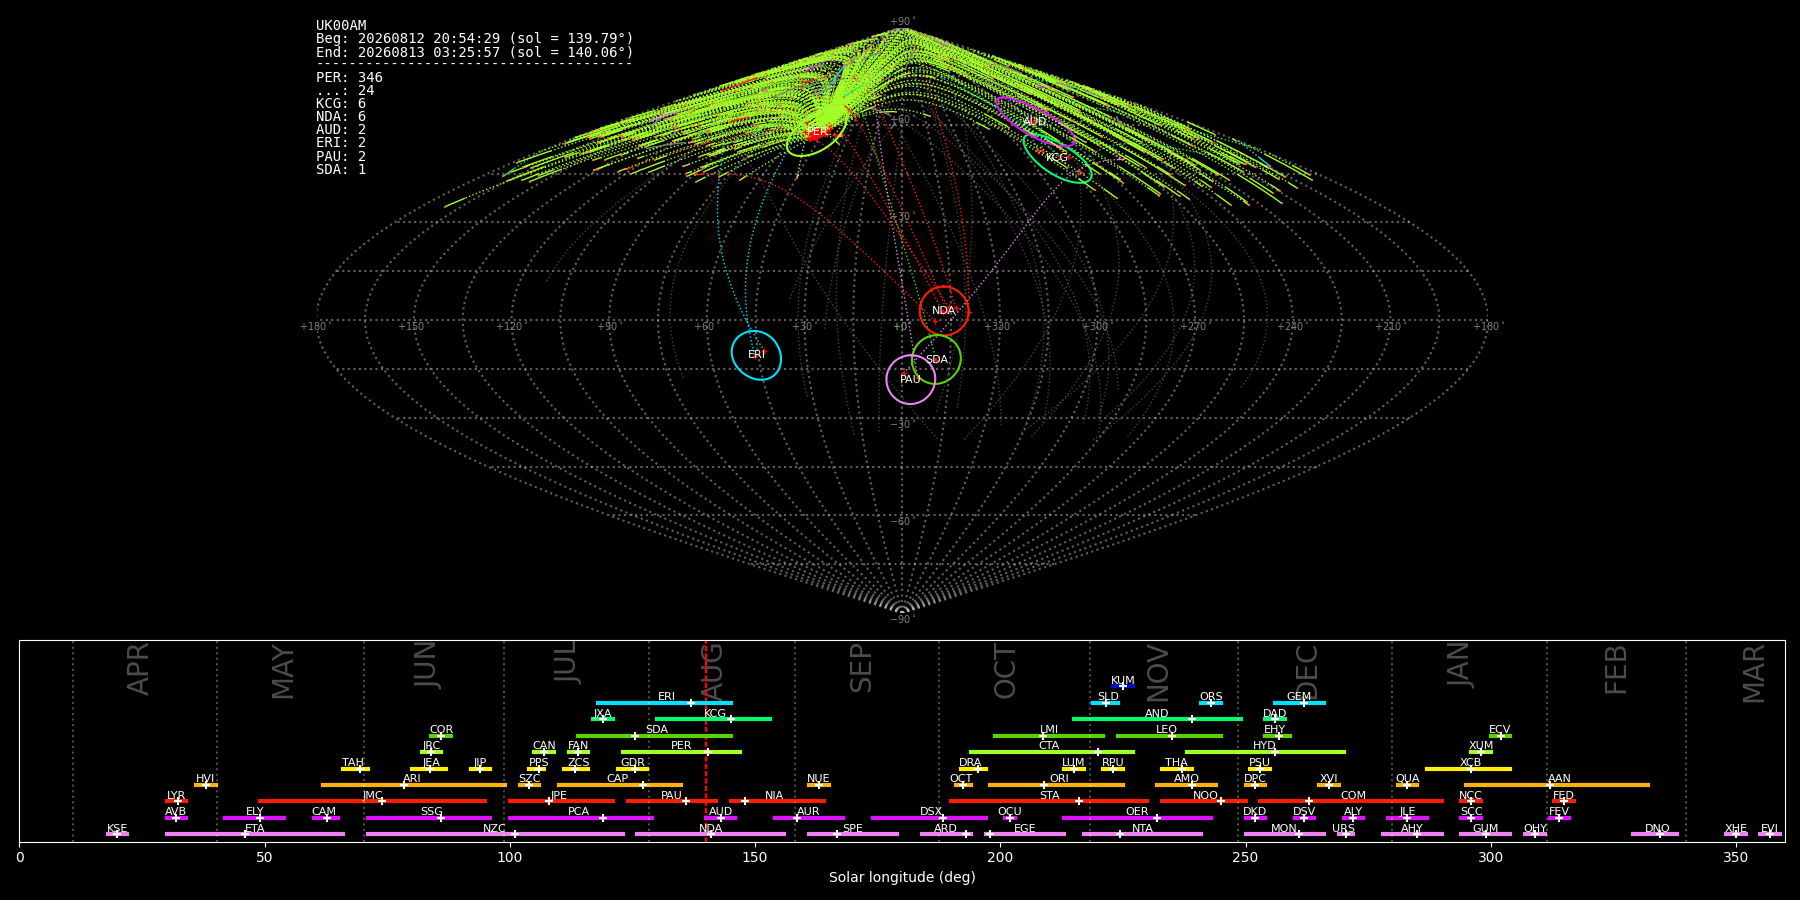This screenshot has height=900, width=1800.
Task: Select the AND shower activity bar
Action: [1157, 719]
